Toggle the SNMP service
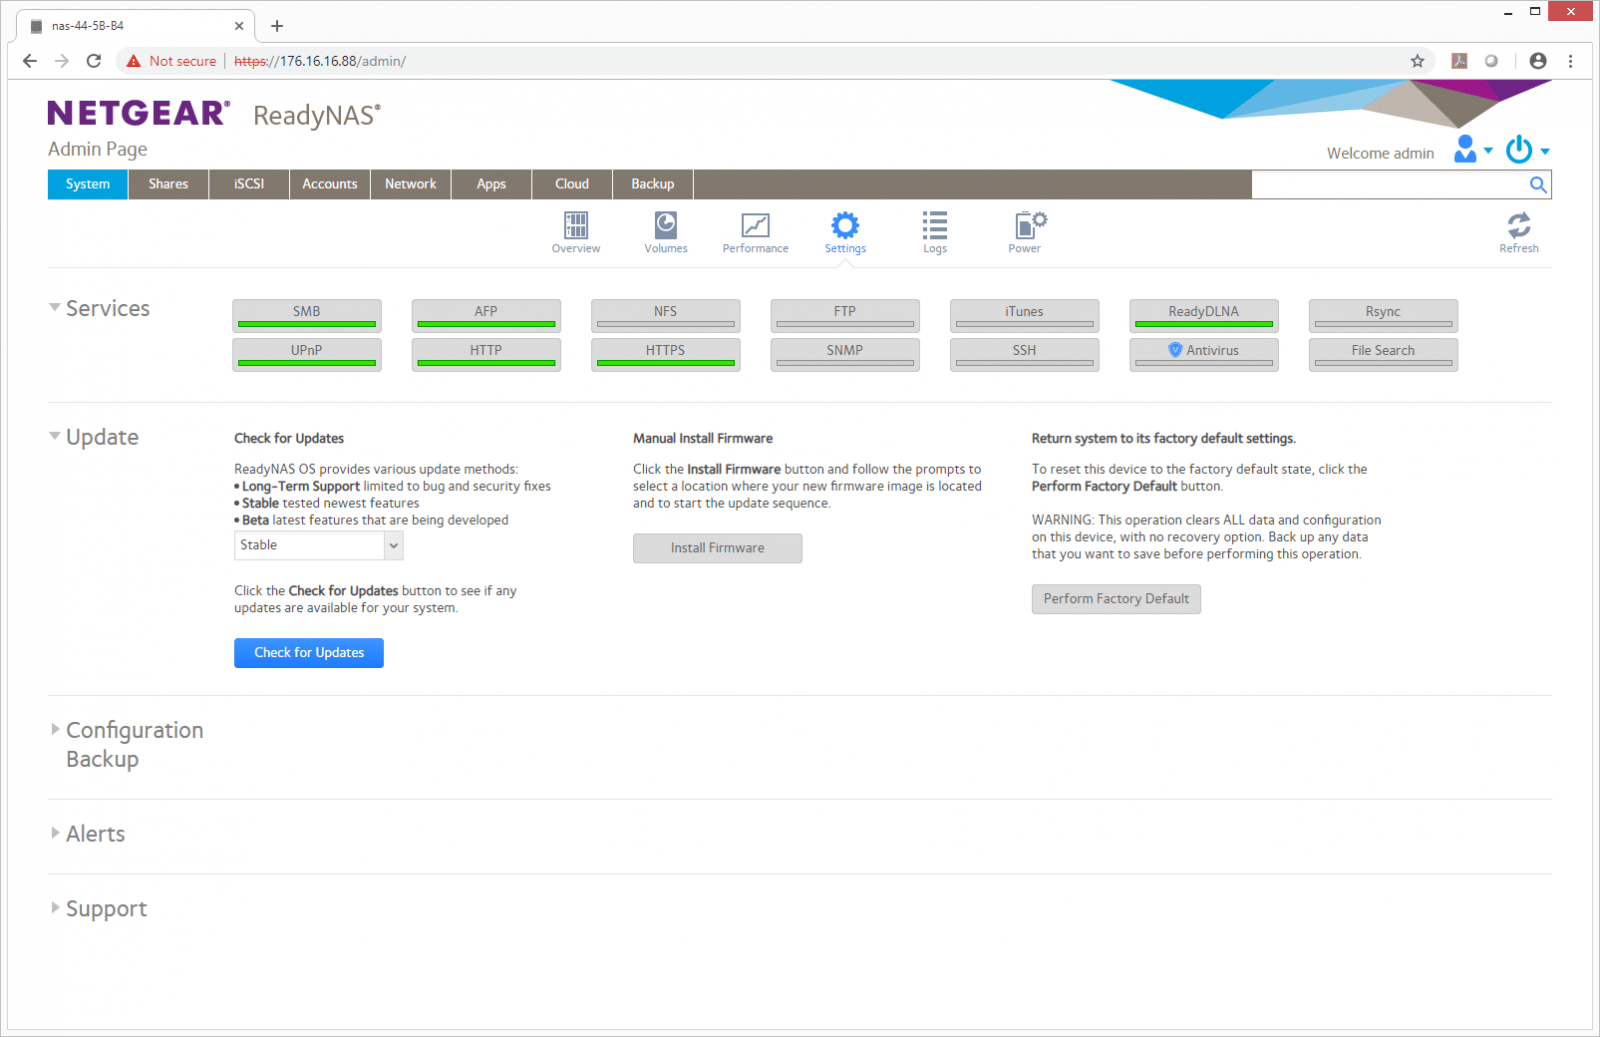 [845, 354]
